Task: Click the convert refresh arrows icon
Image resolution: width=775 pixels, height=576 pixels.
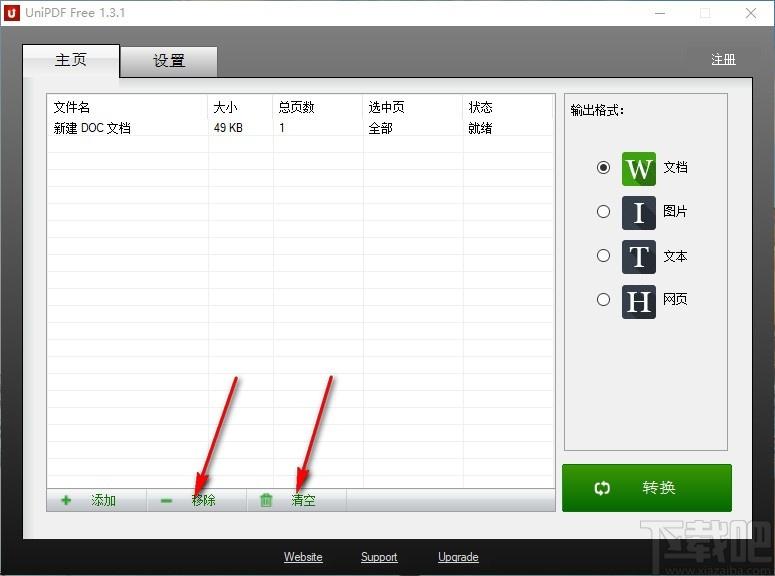Action: tap(602, 488)
